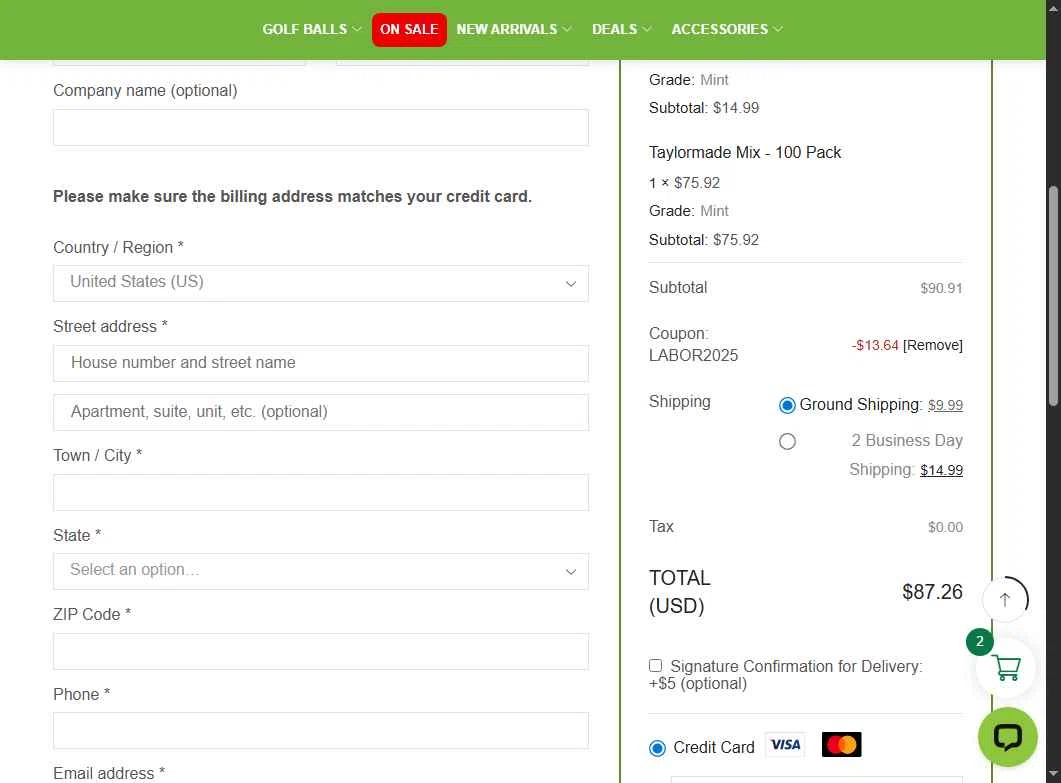The width and height of the screenshot is (1061, 783).
Task: Click the page vertical scrollbar thumb
Action: (x=1053, y=296)
